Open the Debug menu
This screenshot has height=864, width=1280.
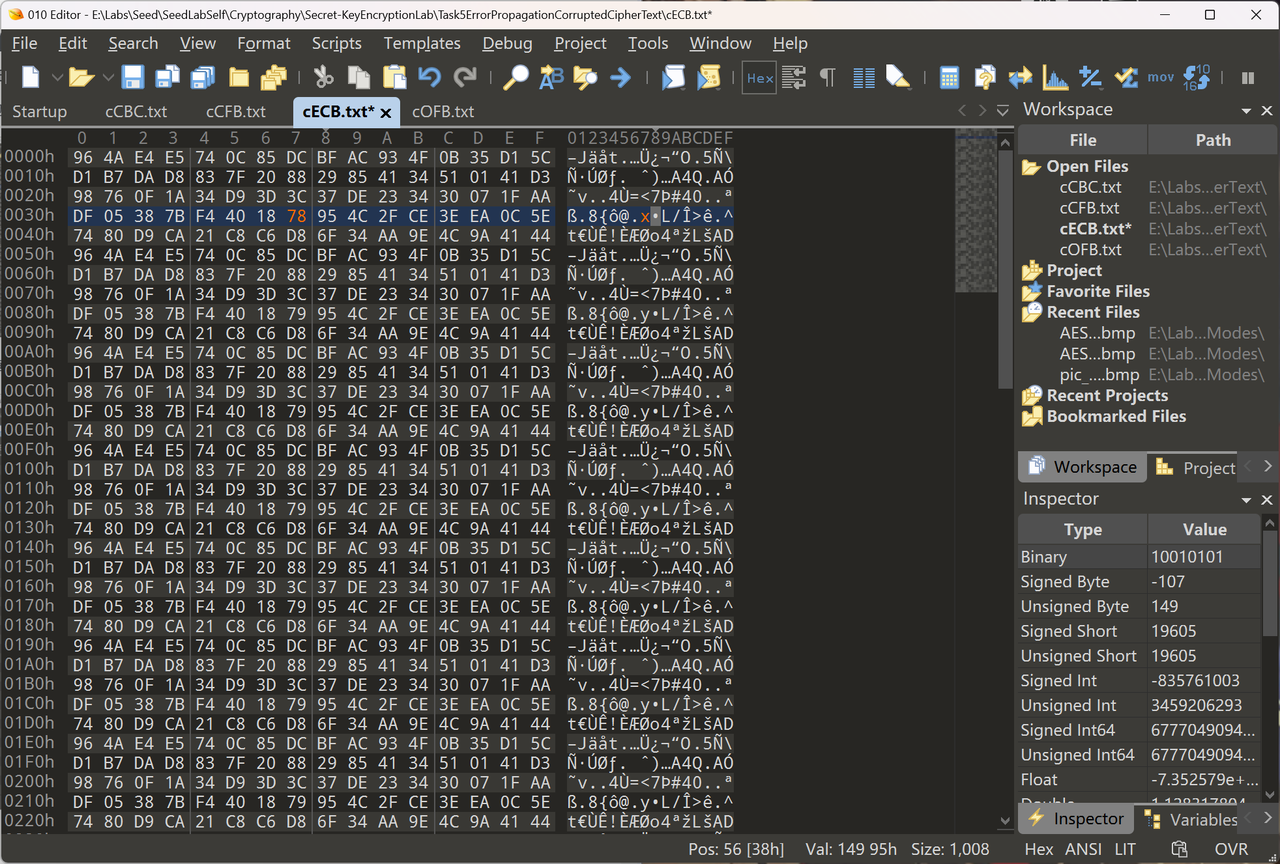[x=507, y=43]
